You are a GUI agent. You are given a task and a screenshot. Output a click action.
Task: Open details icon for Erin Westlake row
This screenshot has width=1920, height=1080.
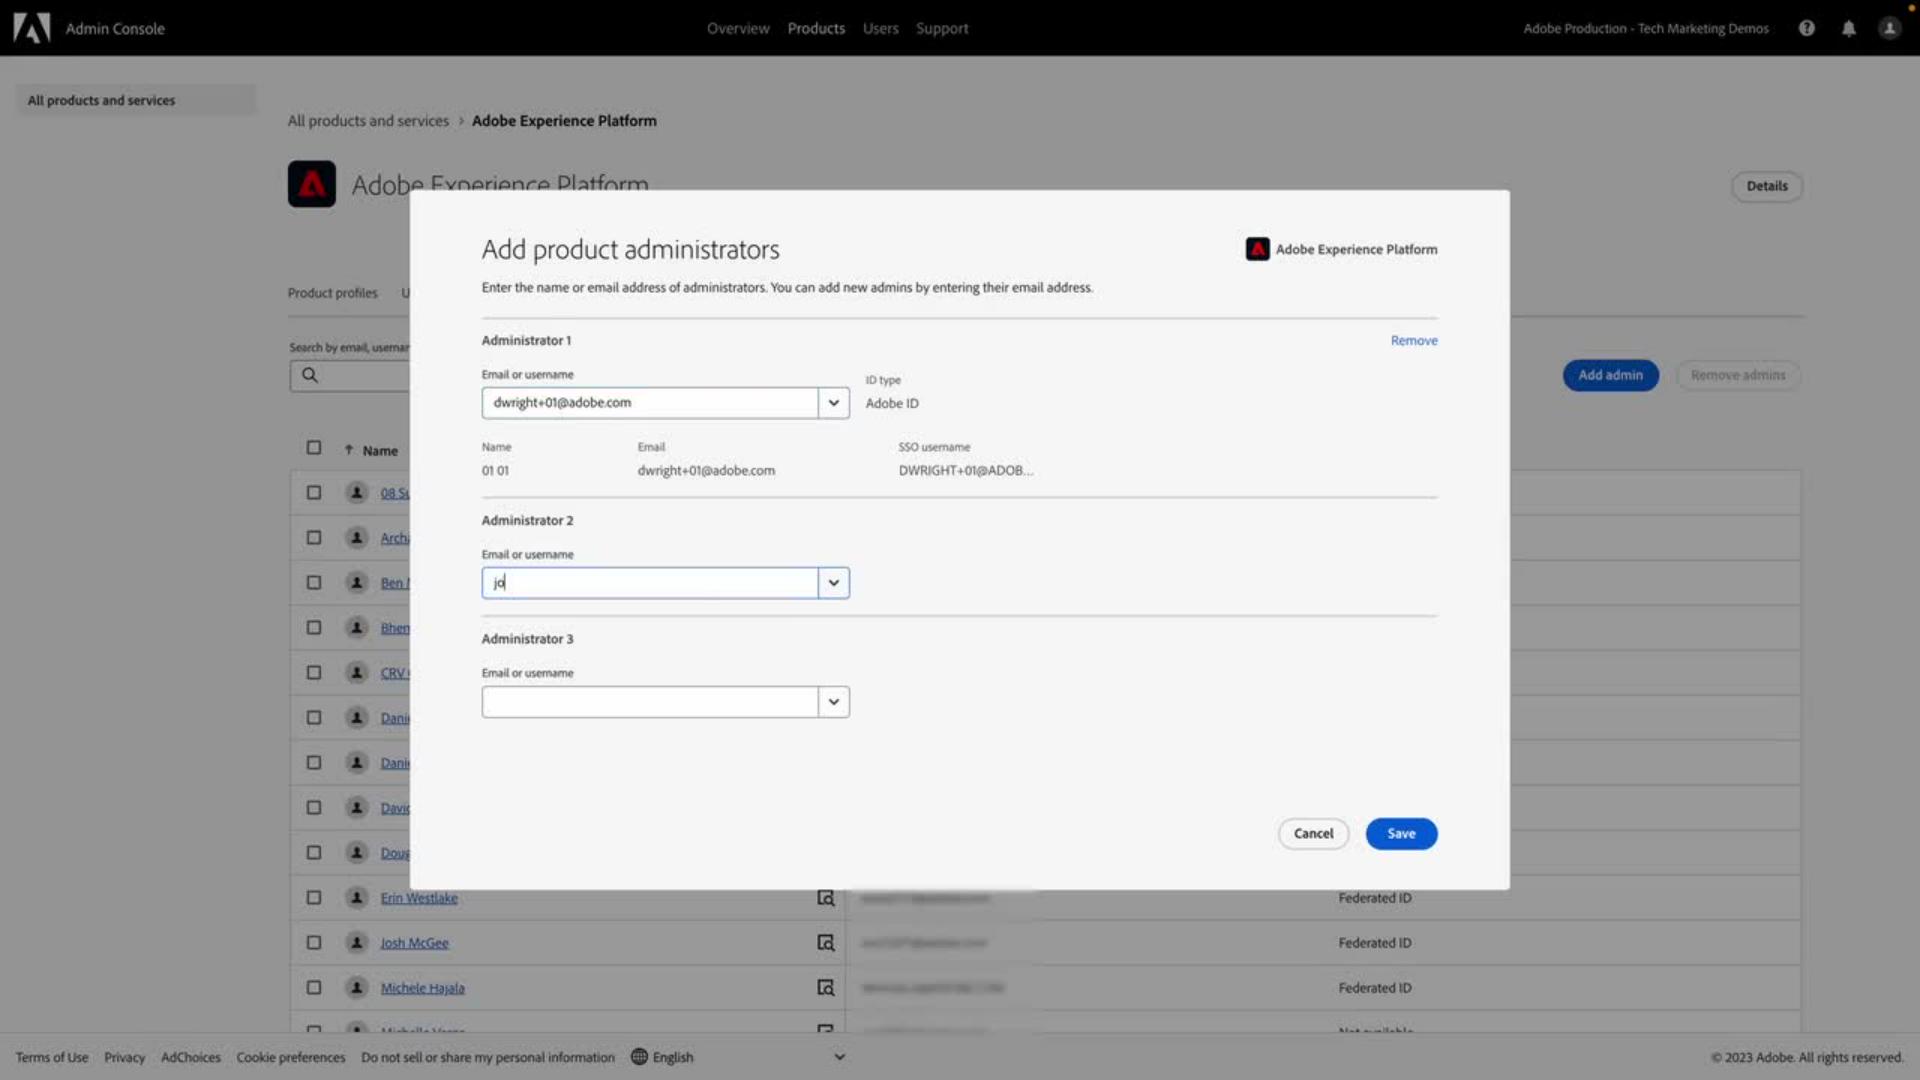click(x=825, y=898)
